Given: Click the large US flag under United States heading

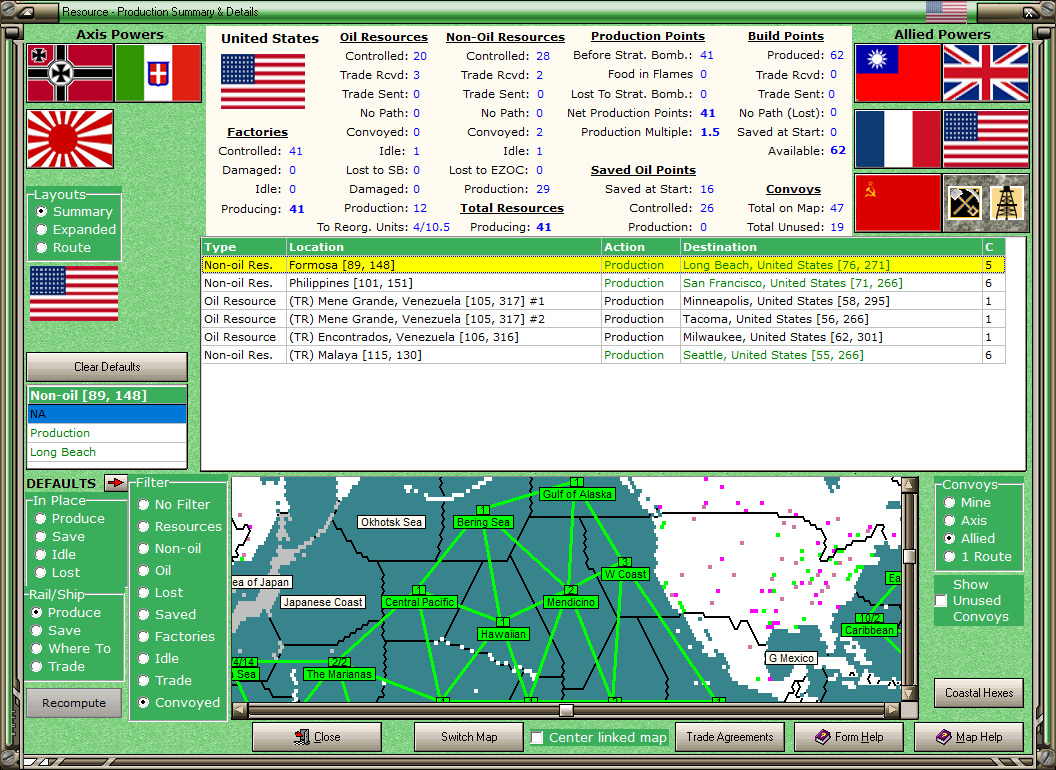Looking at the screenshot, I should pos(263,82).
